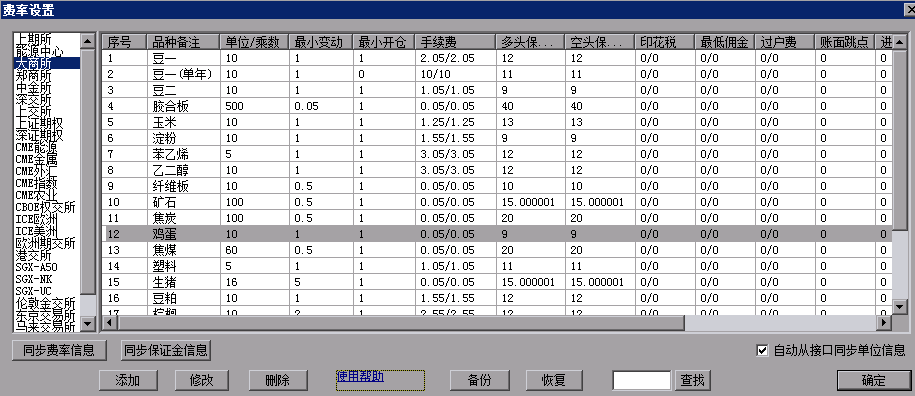915x396 pixels.
Task: Select the 胶合板 row in the table
Action: click(x=497, y=106)
